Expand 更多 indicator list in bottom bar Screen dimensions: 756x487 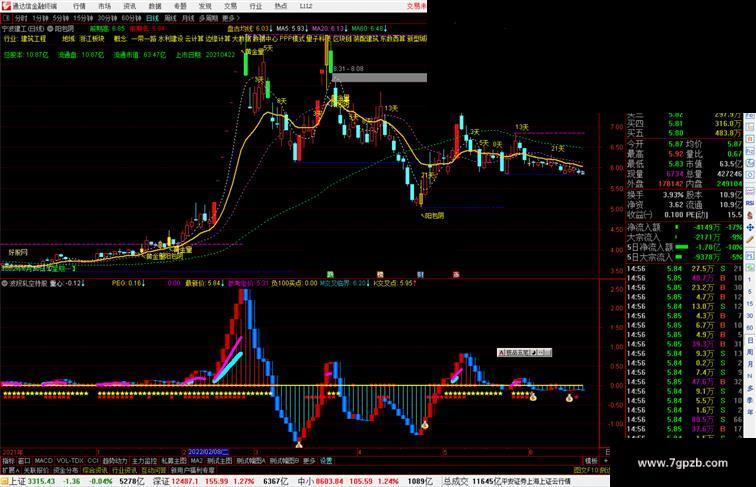tap(309, 461)
